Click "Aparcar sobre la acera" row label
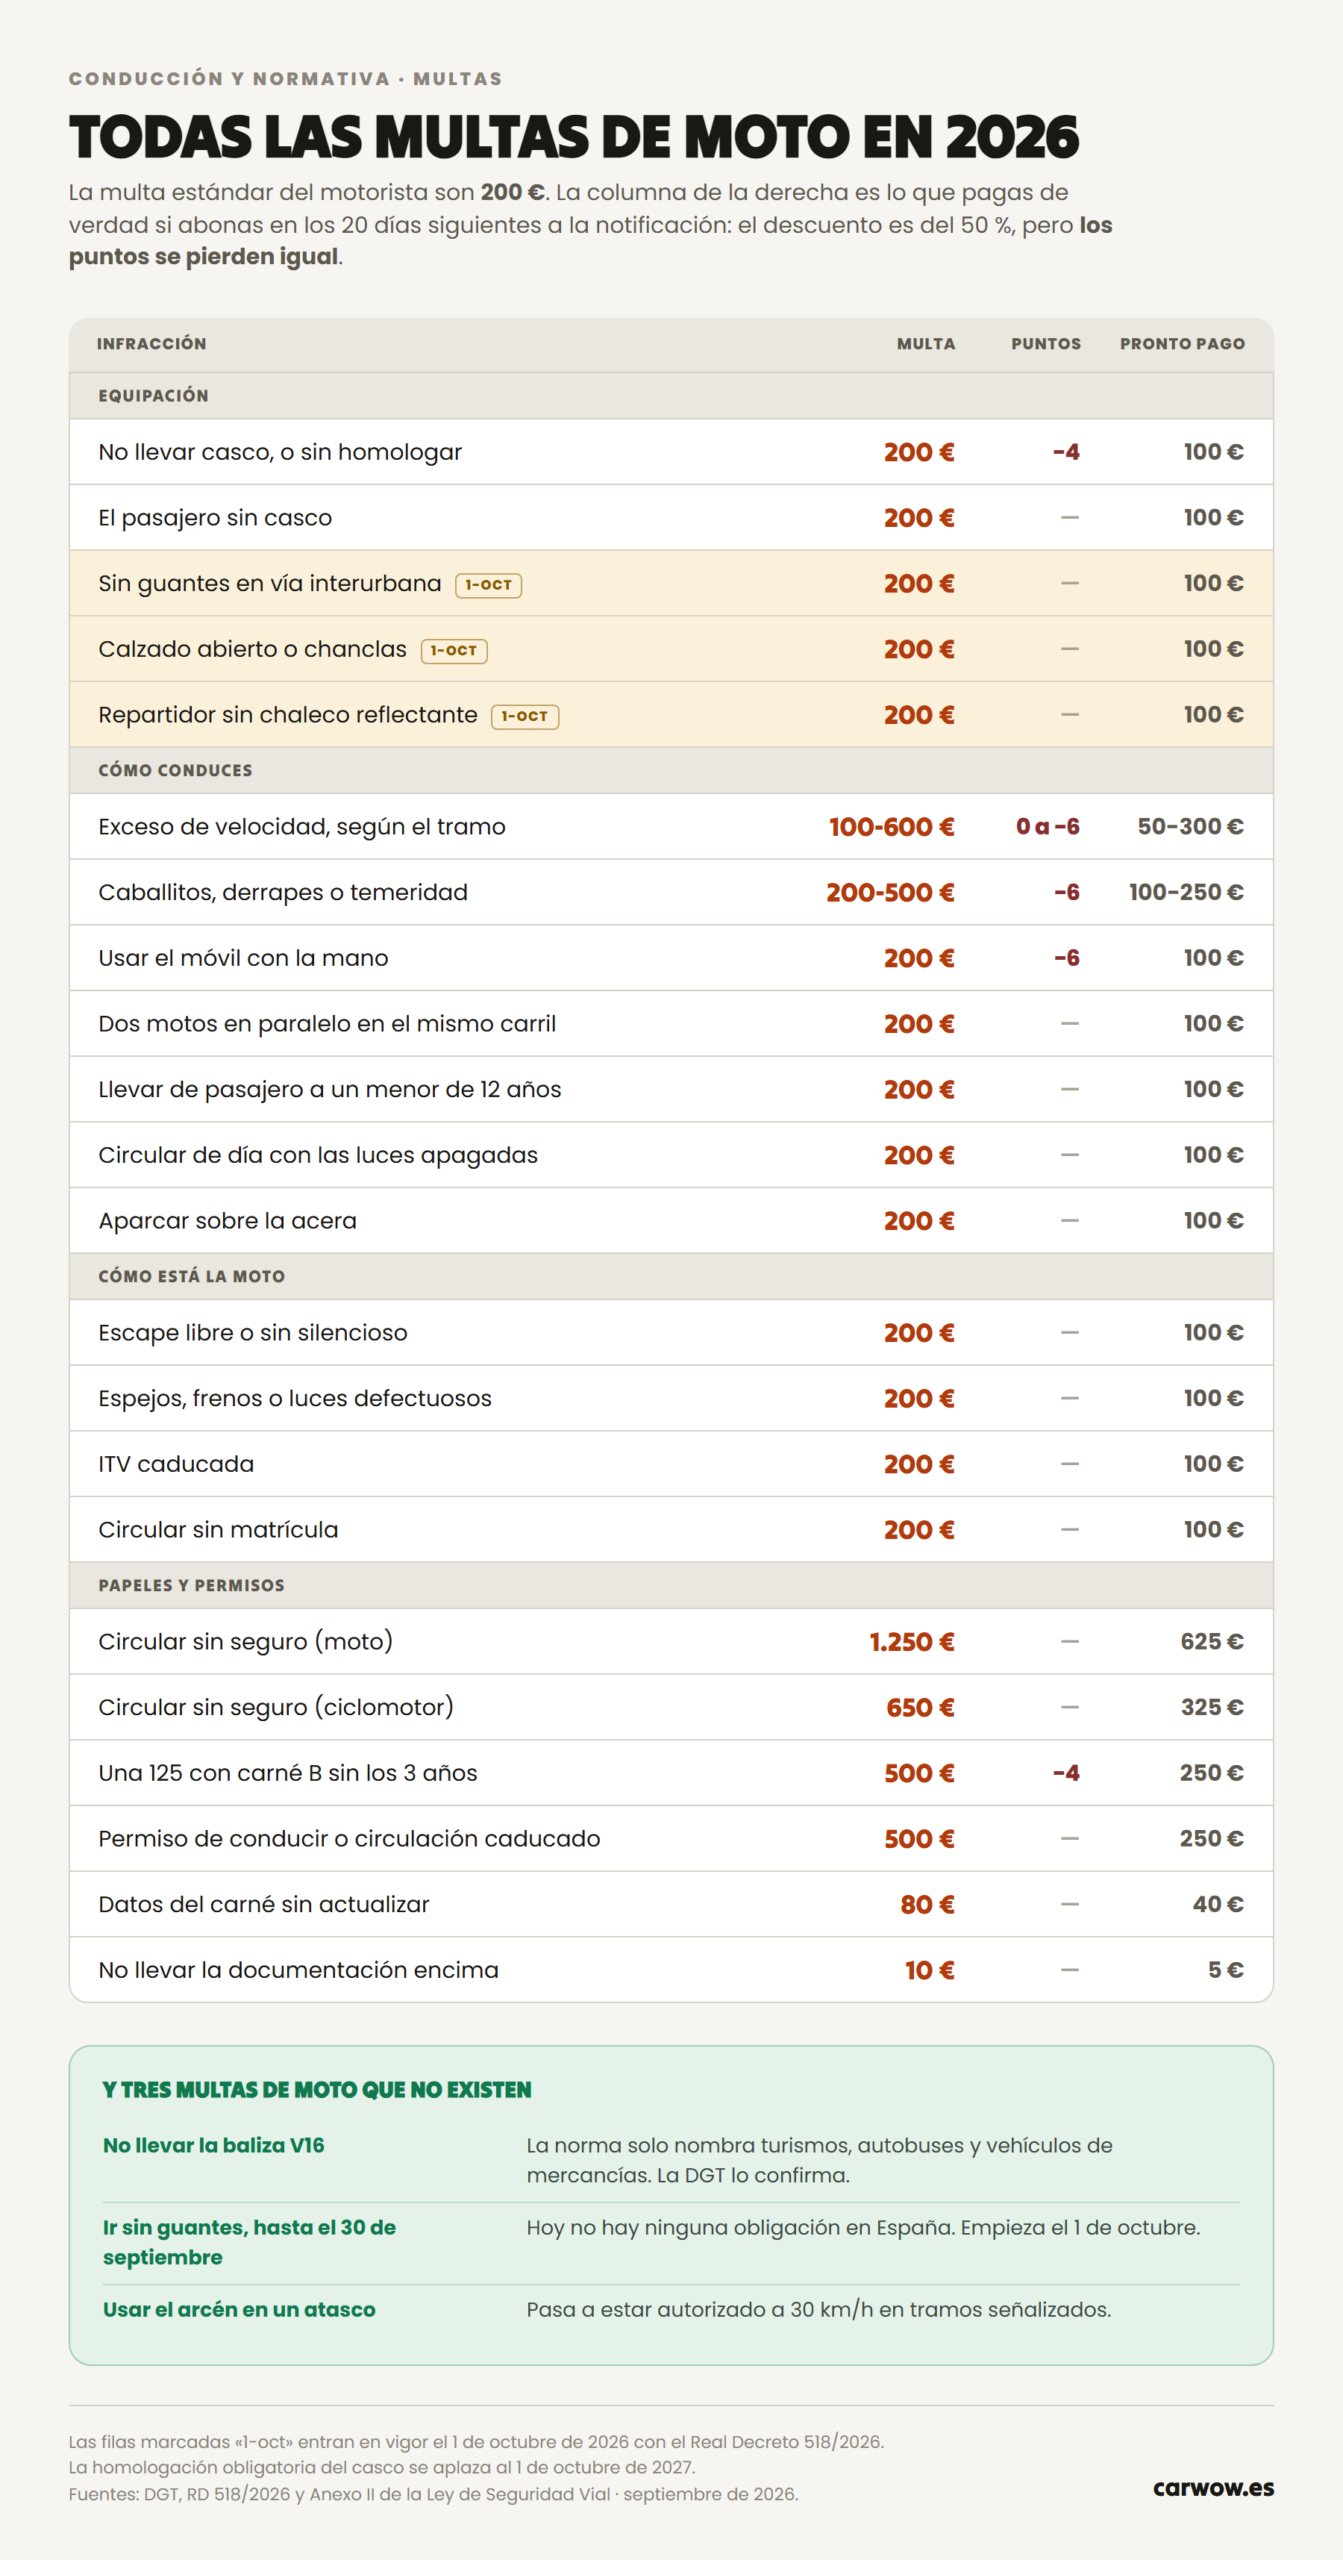Screen dimensions: 1343x2560 [x=227, y=1221]
